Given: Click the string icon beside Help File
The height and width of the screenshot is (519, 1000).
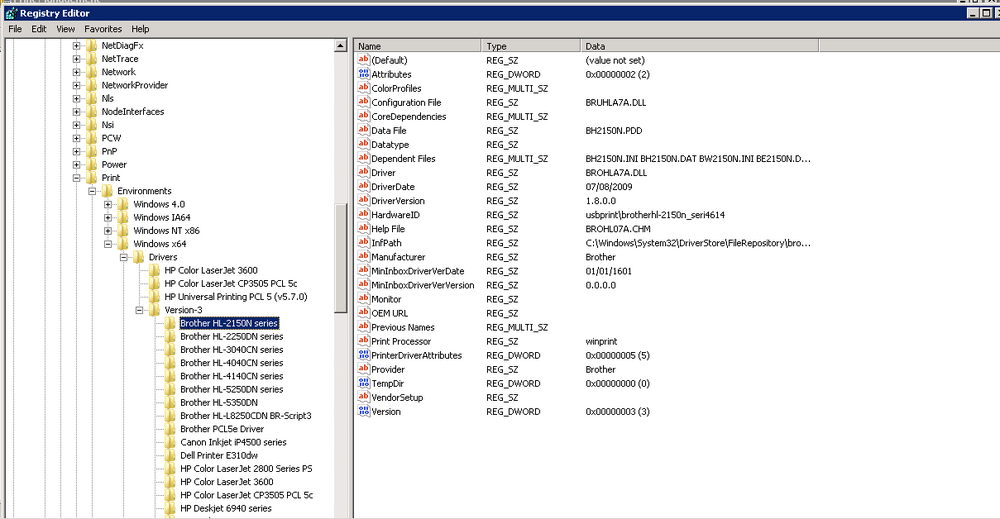Looking at the screenshot, I should 364,228.
